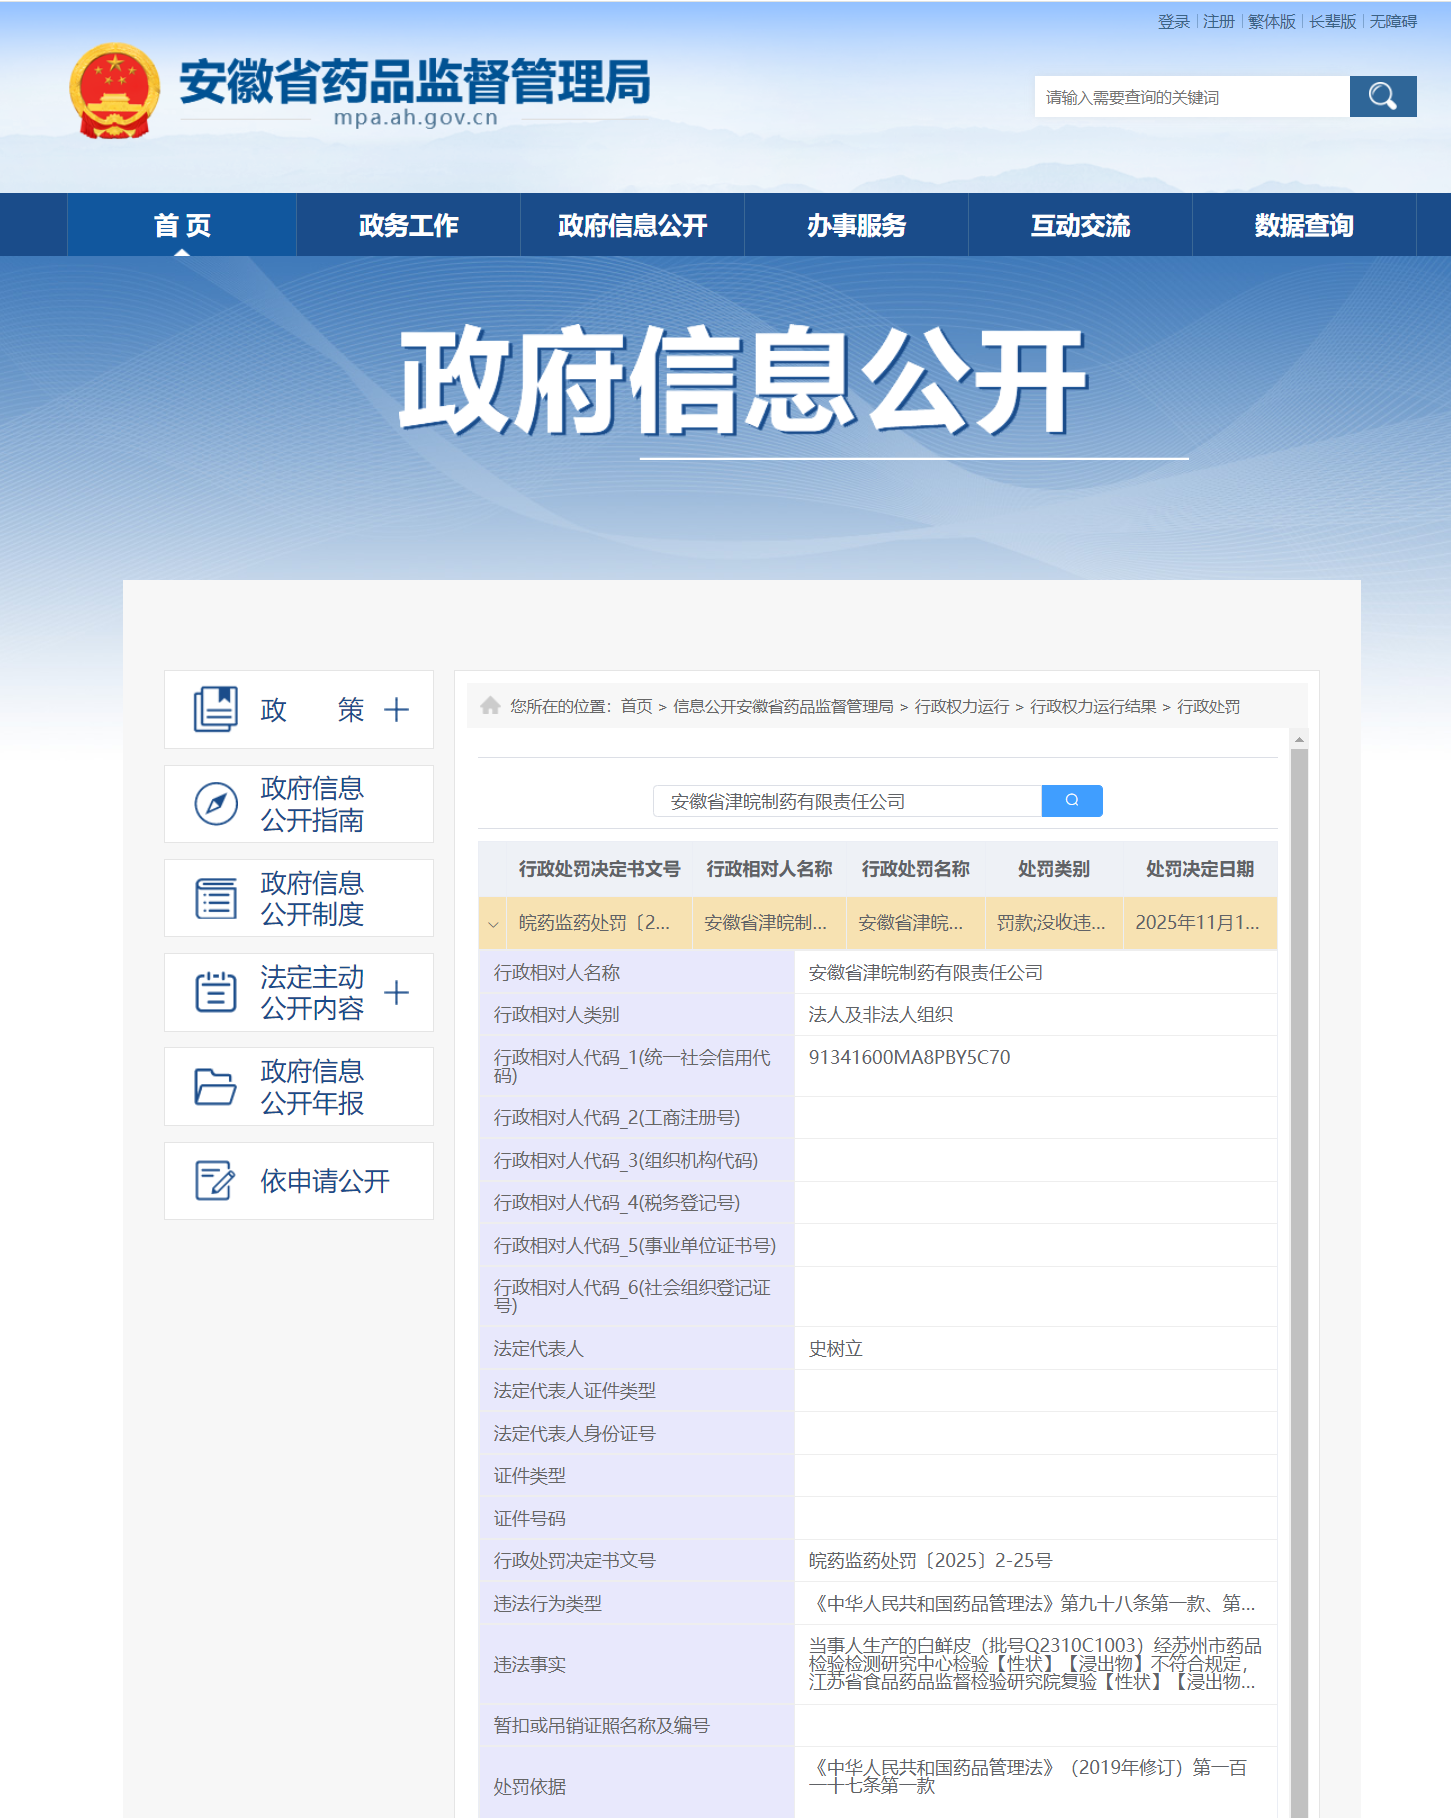The width and height of the screenshot is (1451, 1818).
Task: Focus the header keyword search field
Action: (1192, 97)
